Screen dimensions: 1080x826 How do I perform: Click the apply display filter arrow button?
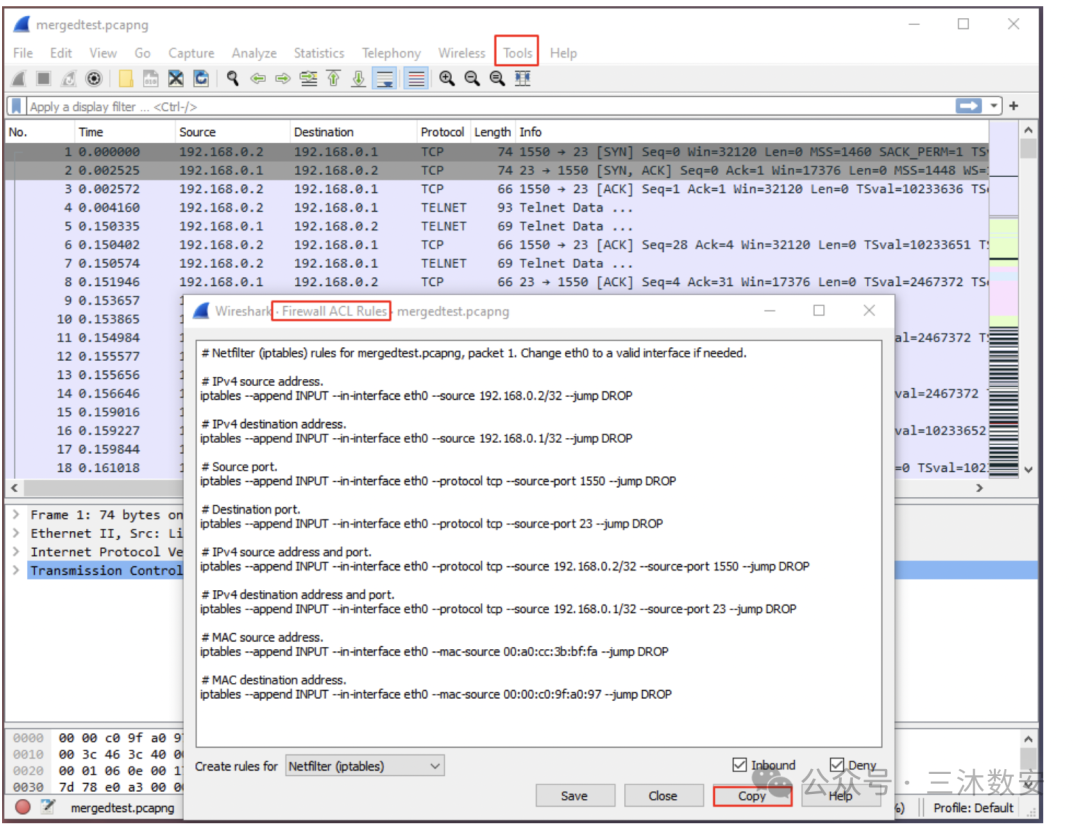click(x=968, y=106)
